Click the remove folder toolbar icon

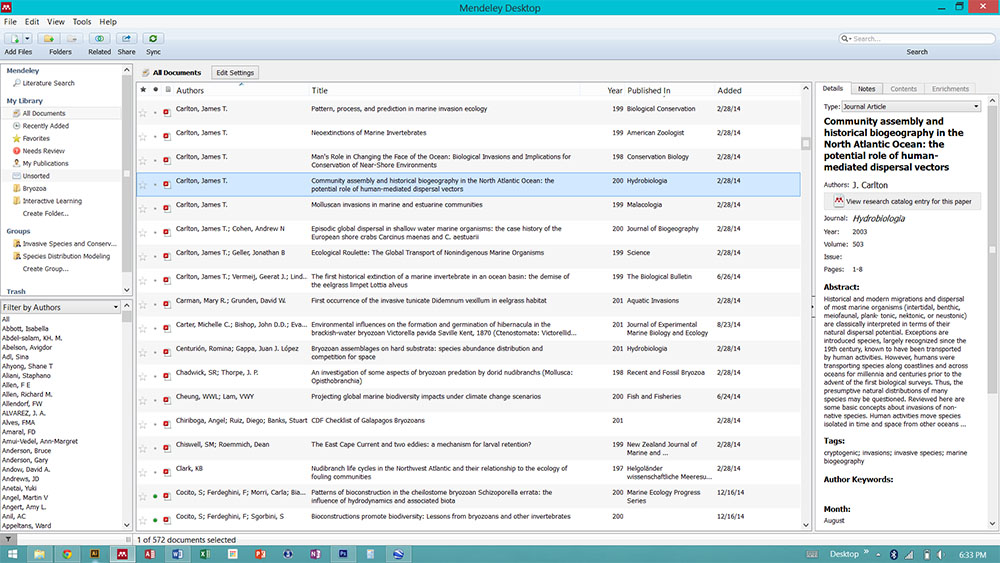(x=72, y=39)
